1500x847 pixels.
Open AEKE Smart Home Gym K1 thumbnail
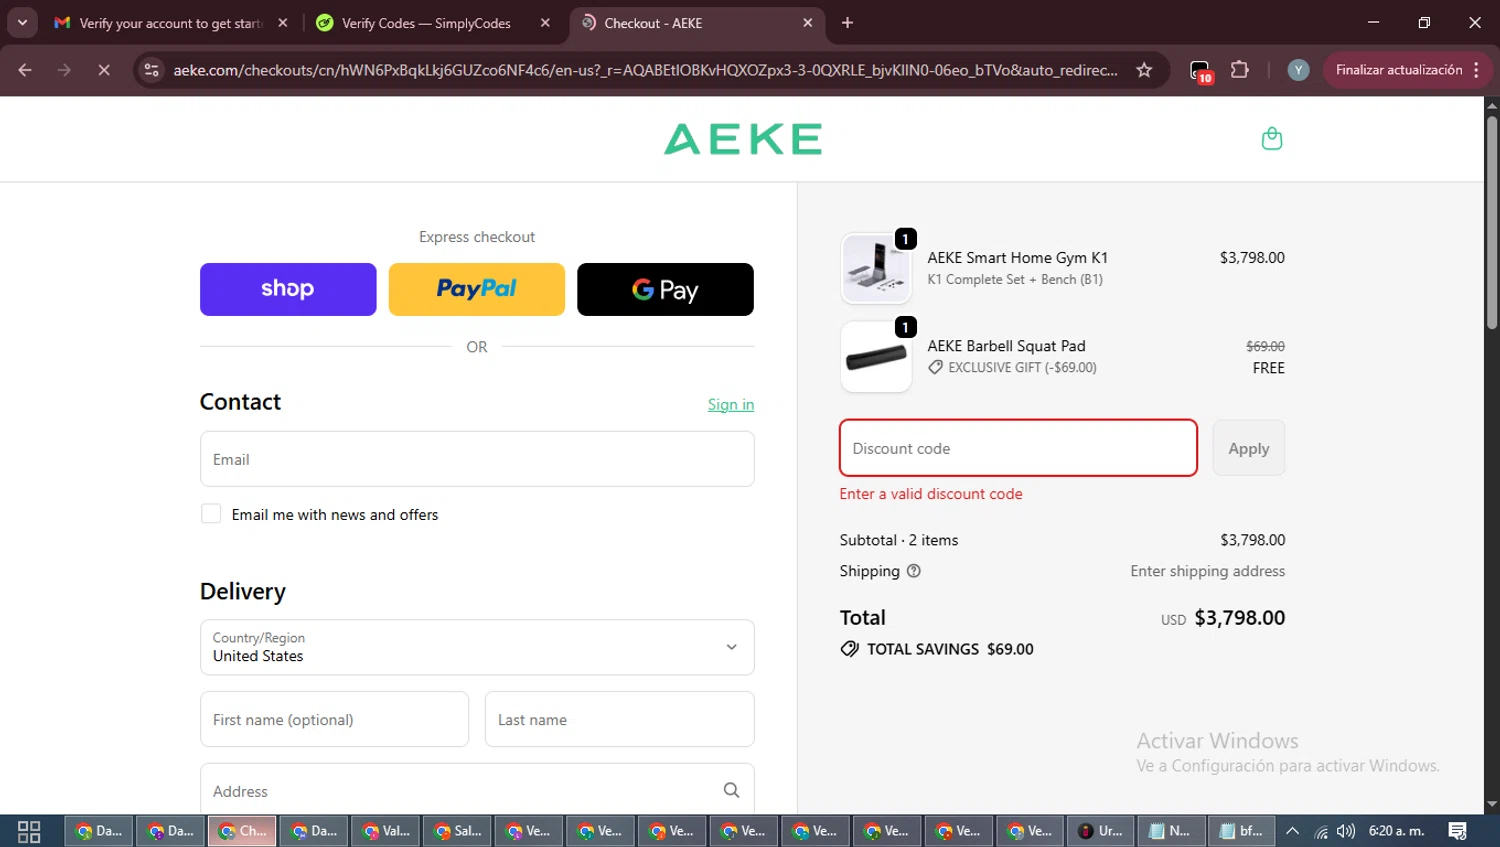876,268
